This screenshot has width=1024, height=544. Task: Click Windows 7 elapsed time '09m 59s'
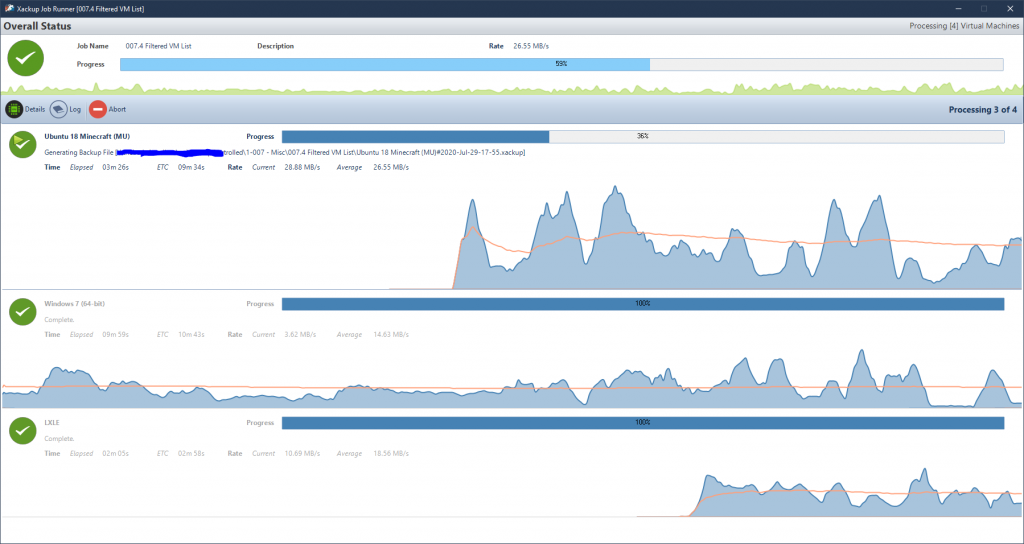tap(115, 334)
